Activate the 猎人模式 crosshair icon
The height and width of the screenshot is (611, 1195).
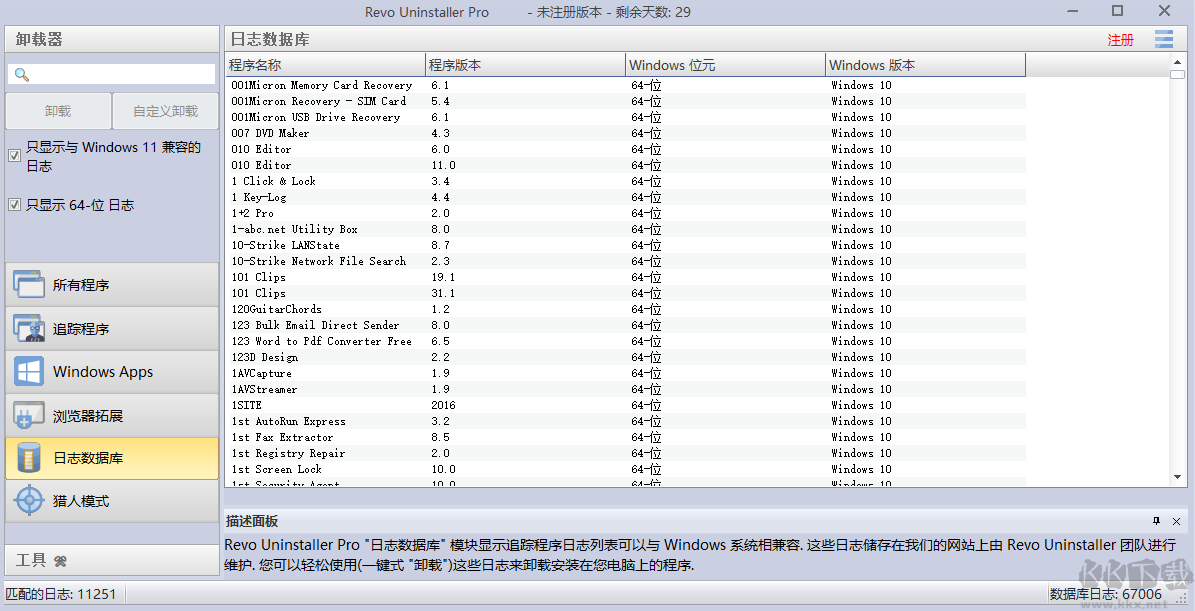pyautogui.click(x=29, y=501)
